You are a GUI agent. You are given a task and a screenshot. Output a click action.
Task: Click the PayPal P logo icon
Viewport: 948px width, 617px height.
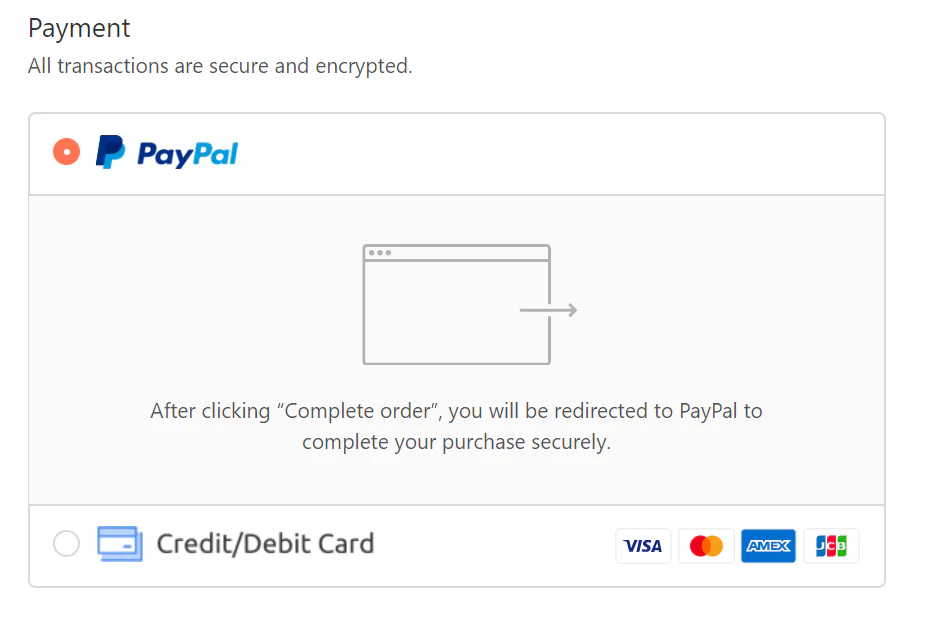click(x=111, y=152)
